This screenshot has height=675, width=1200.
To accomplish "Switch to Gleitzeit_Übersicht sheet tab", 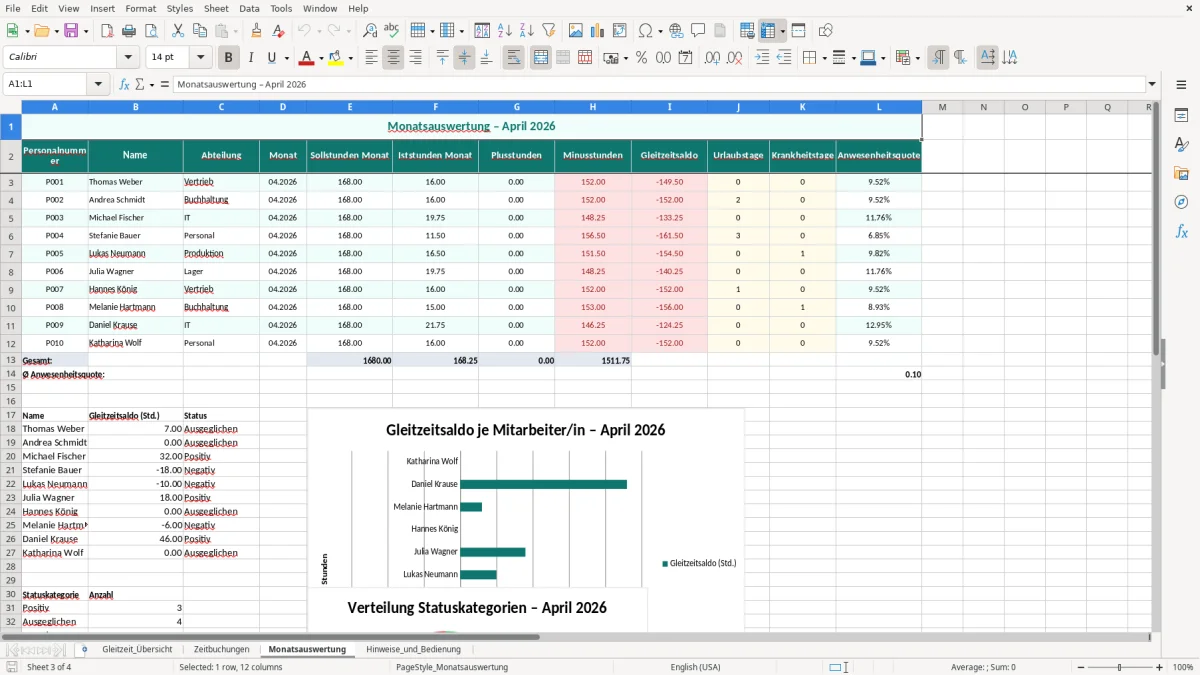I will 137,649.
